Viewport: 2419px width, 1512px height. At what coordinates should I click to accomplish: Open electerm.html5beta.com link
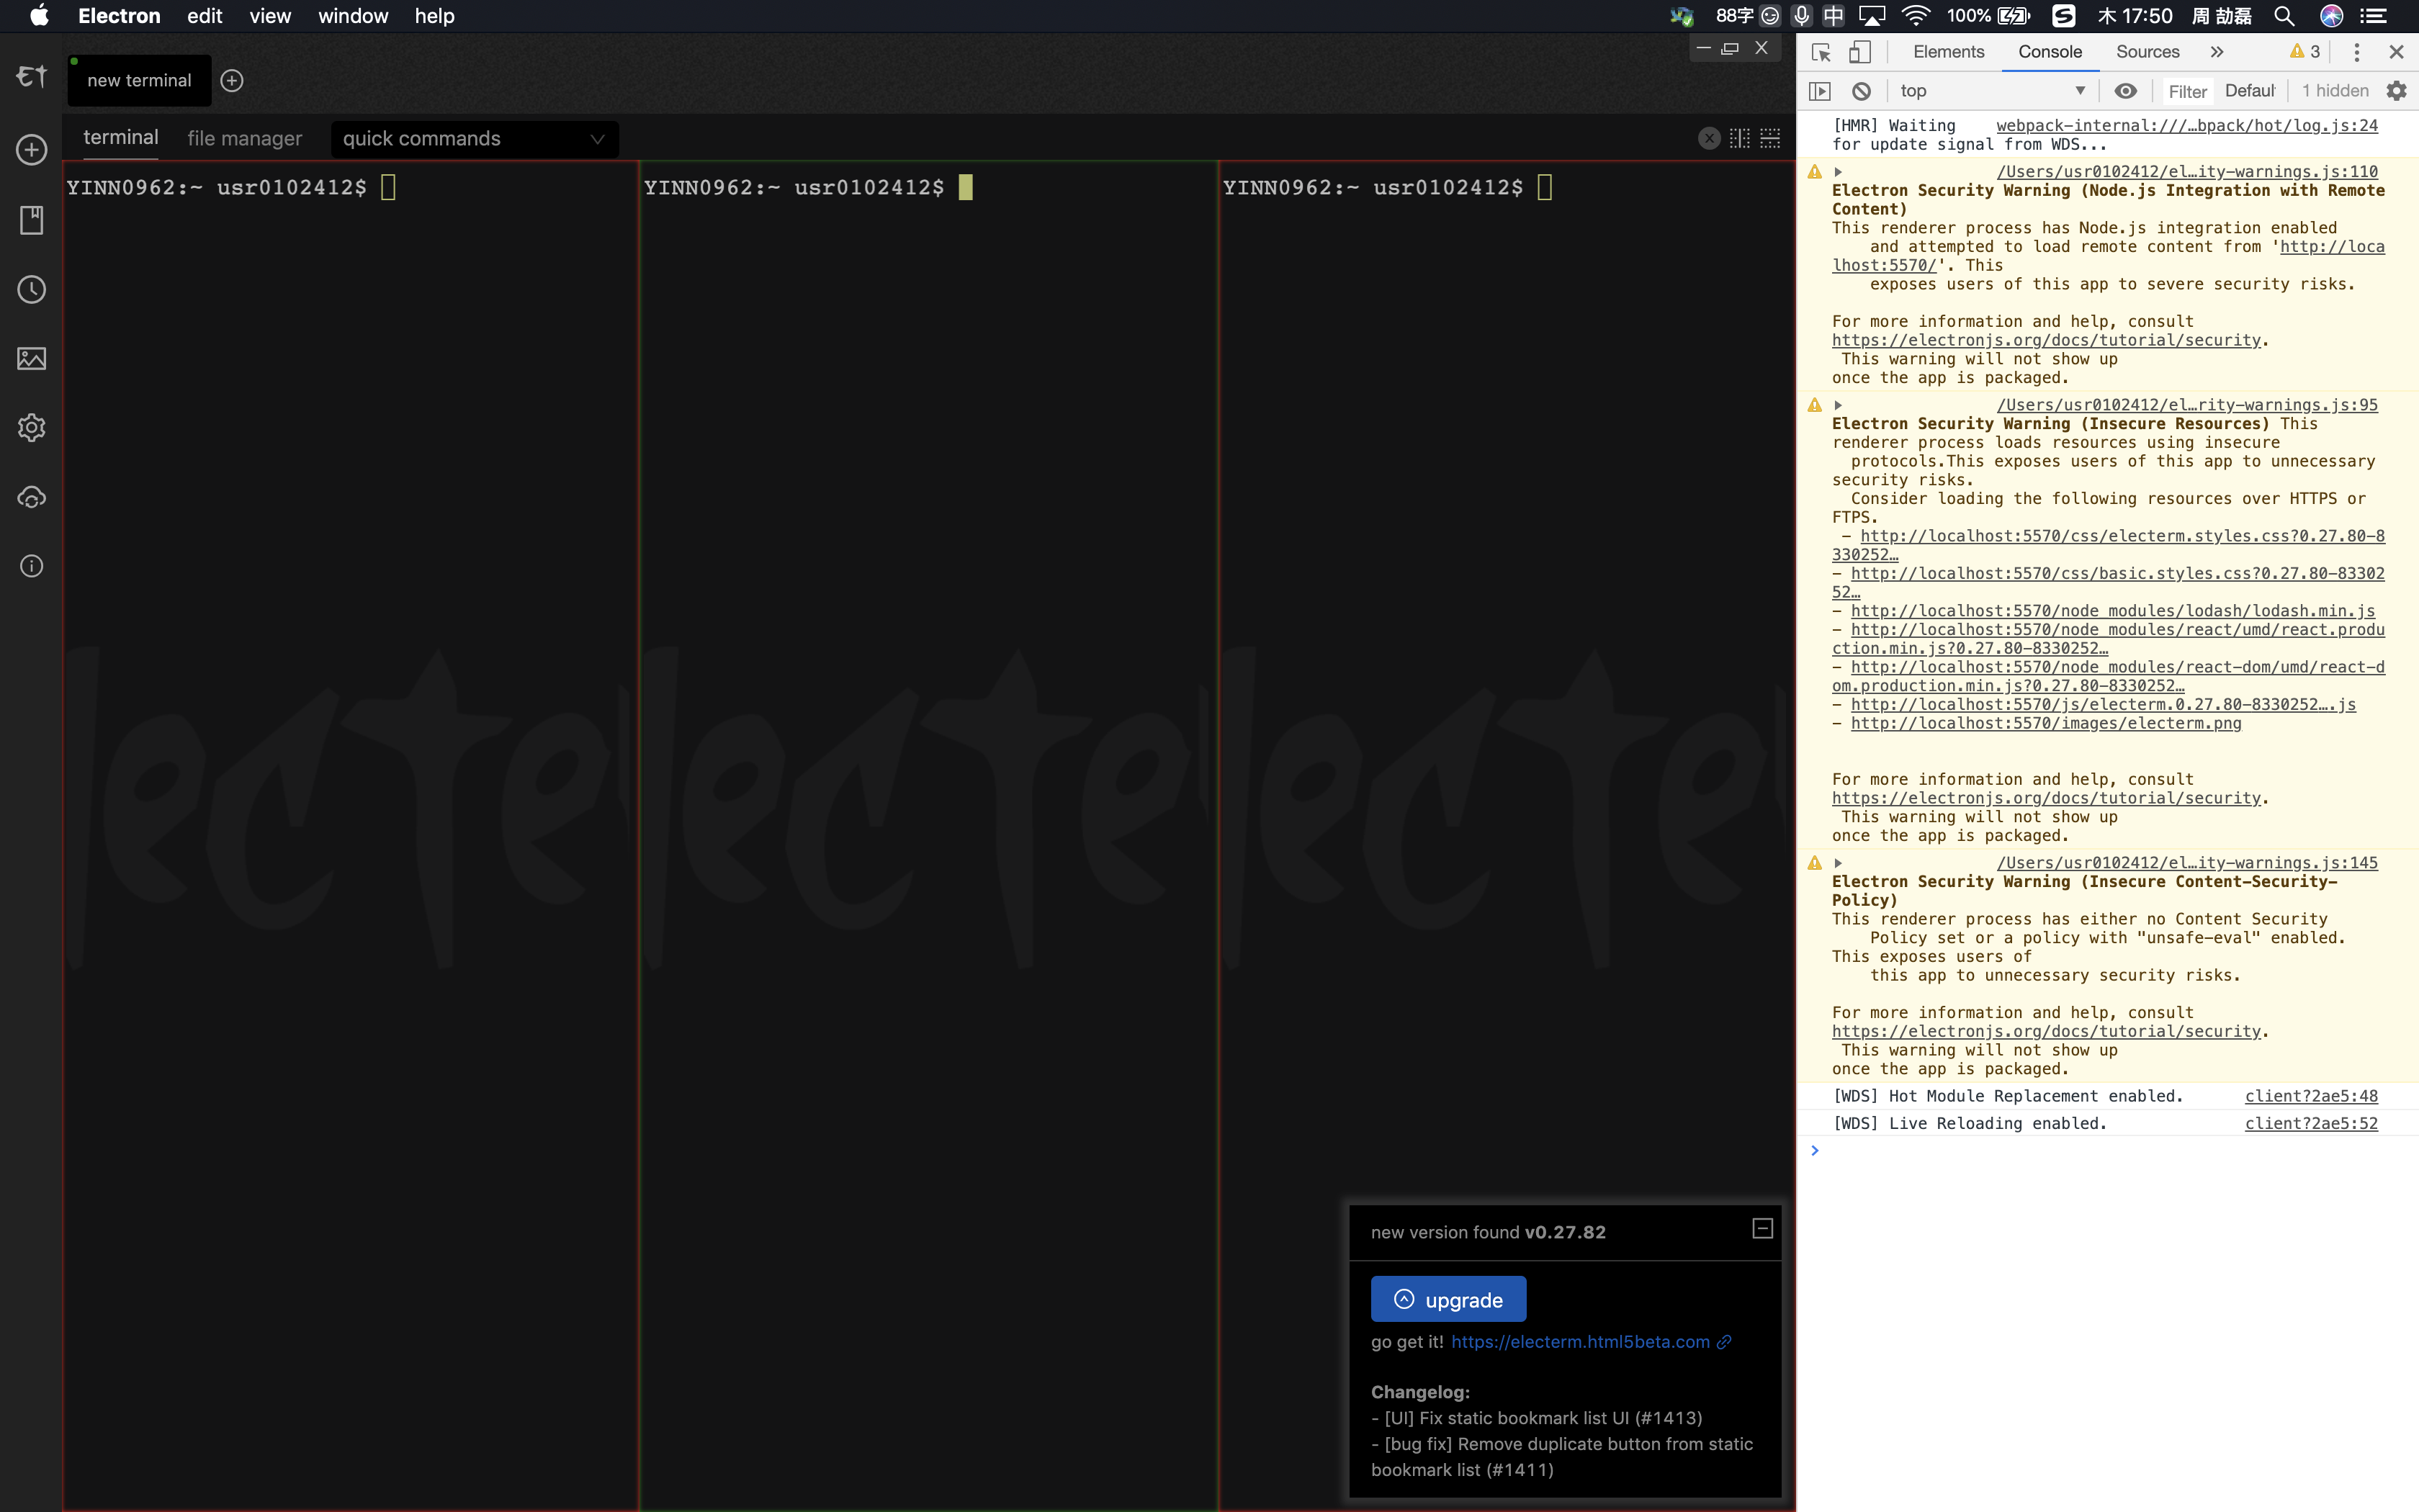pos(1580,1342)
